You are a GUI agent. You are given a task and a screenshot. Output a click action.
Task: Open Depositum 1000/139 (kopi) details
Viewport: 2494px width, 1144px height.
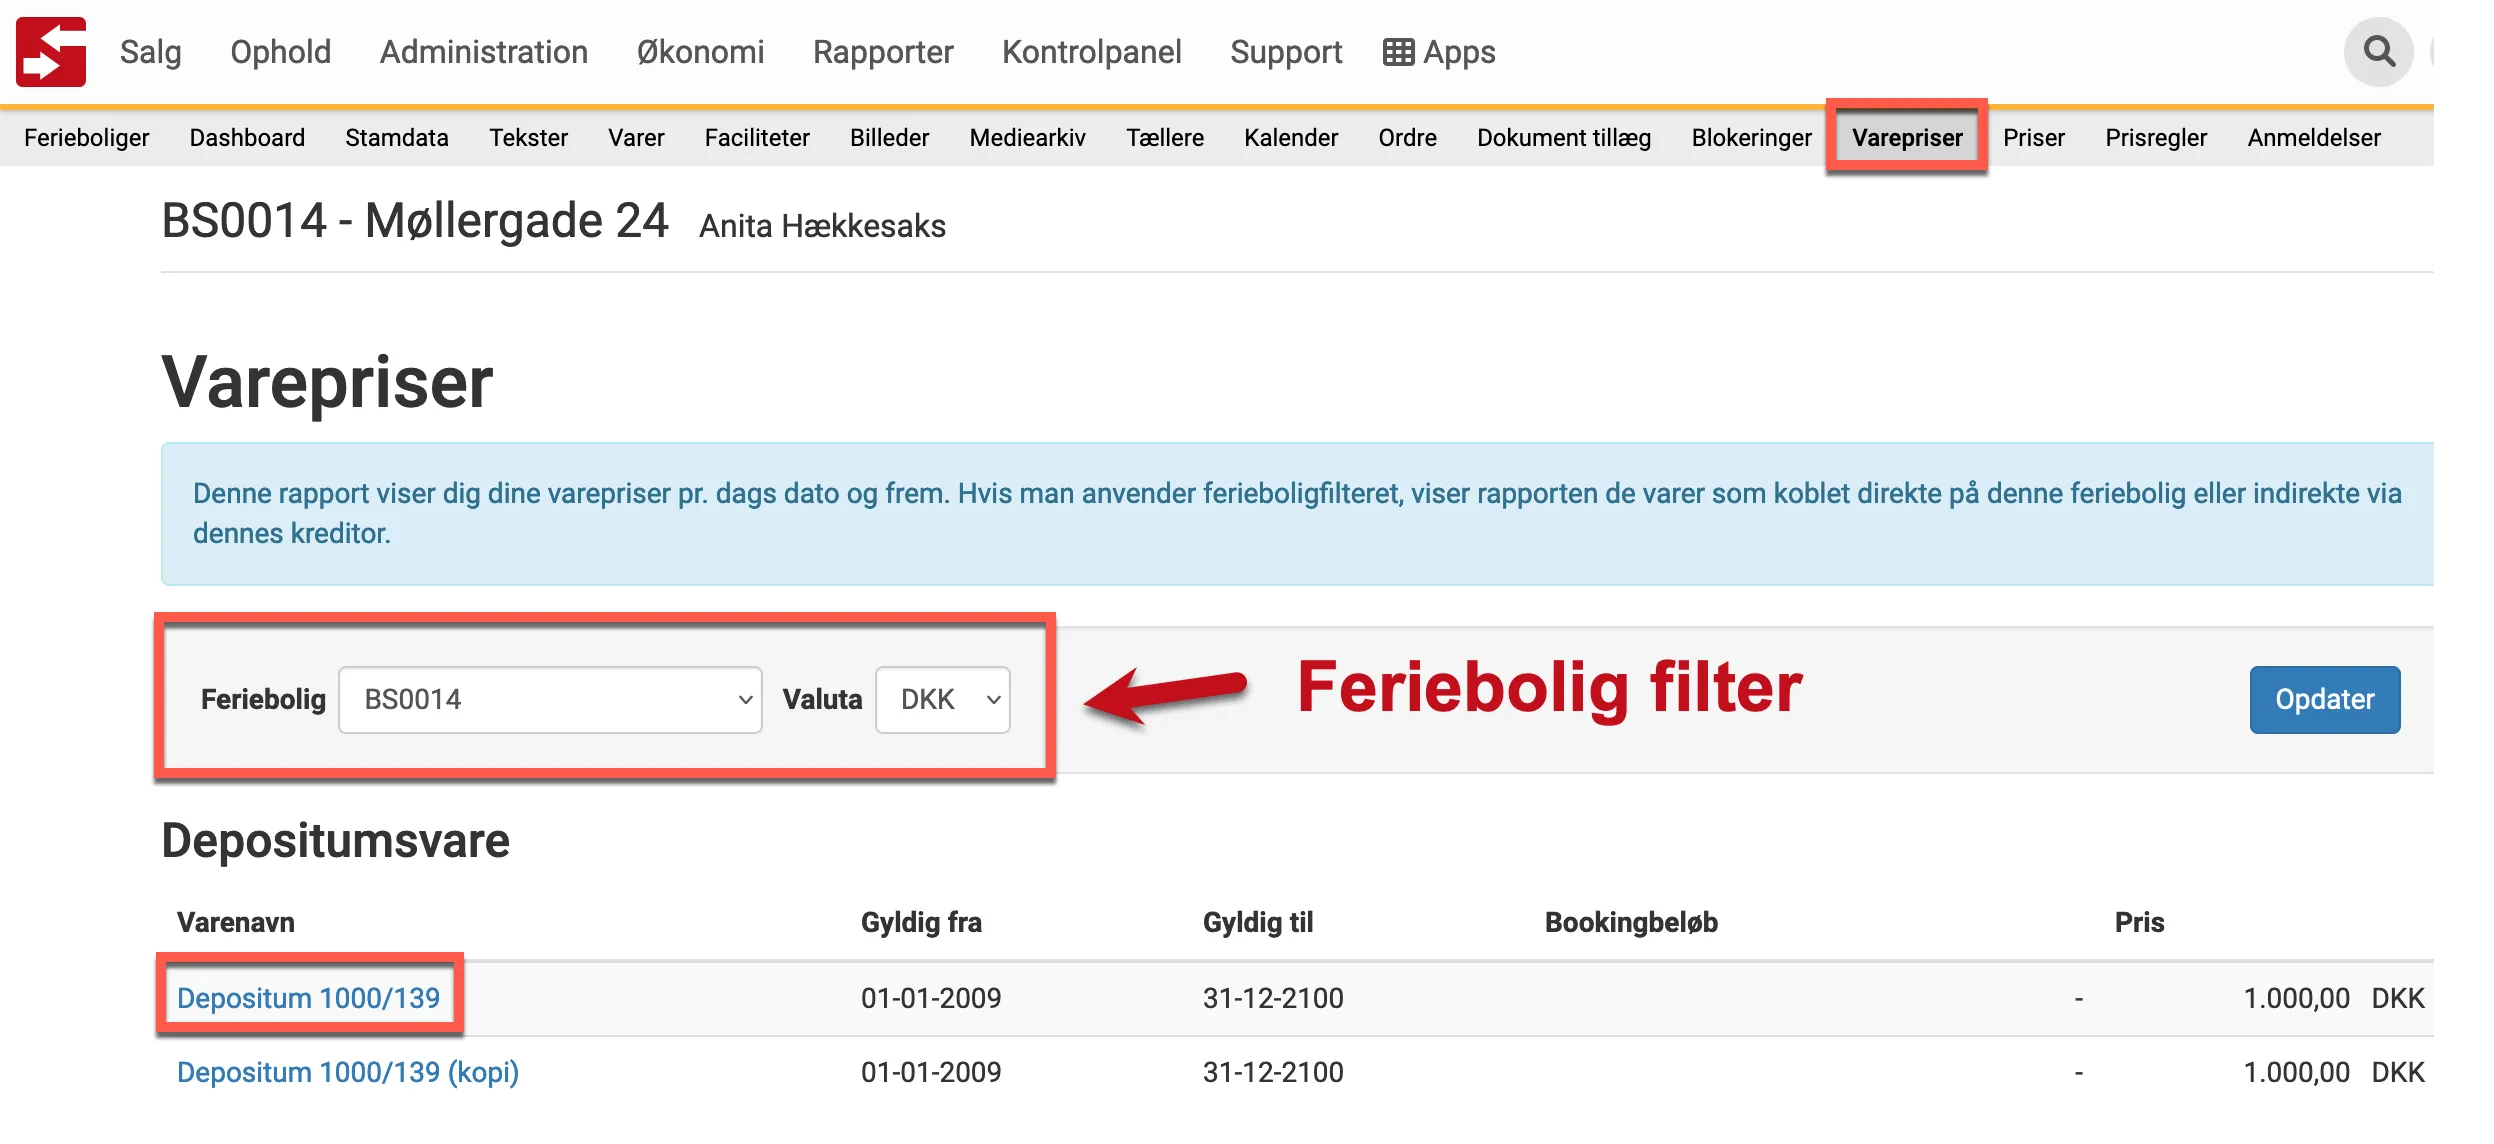348,1071
